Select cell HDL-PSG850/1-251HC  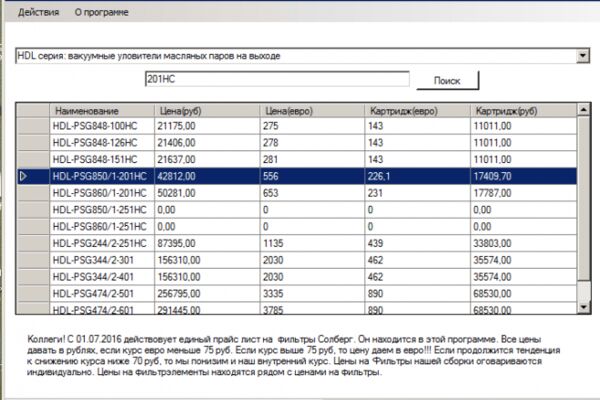pyautogui.click(x=102, y=210)
